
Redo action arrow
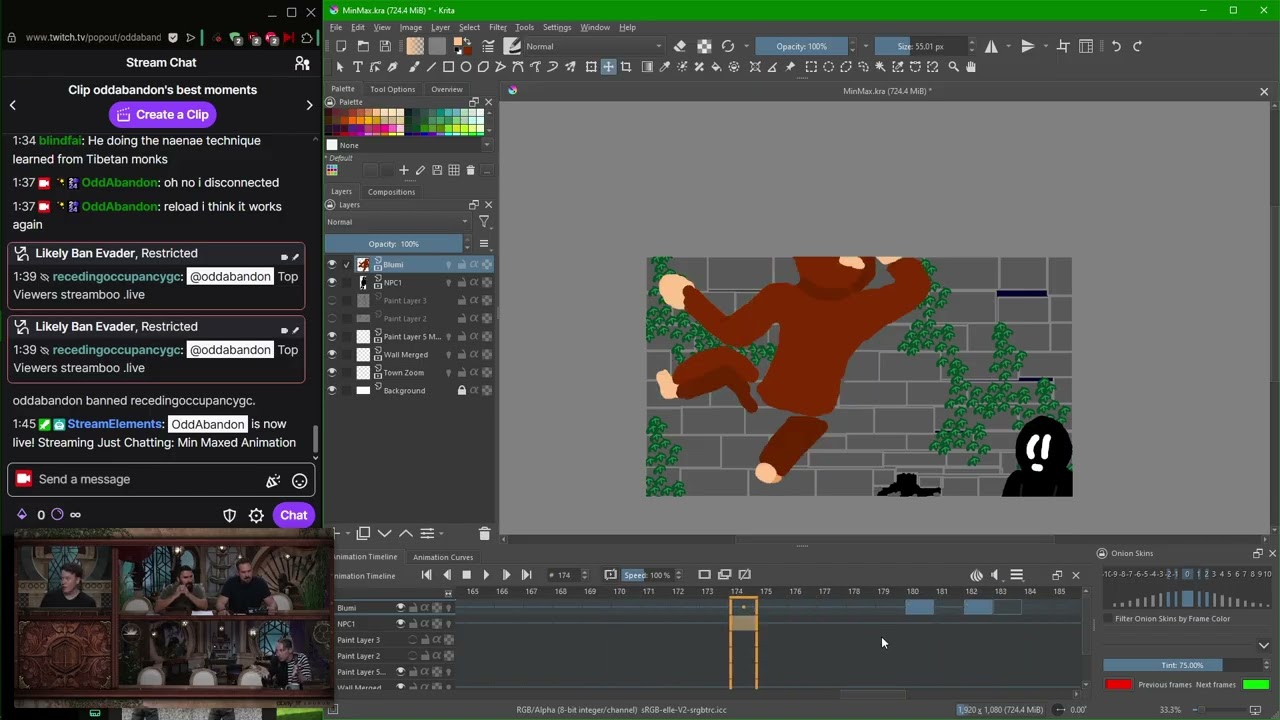pyautogui.click(x=1137, y=46)
